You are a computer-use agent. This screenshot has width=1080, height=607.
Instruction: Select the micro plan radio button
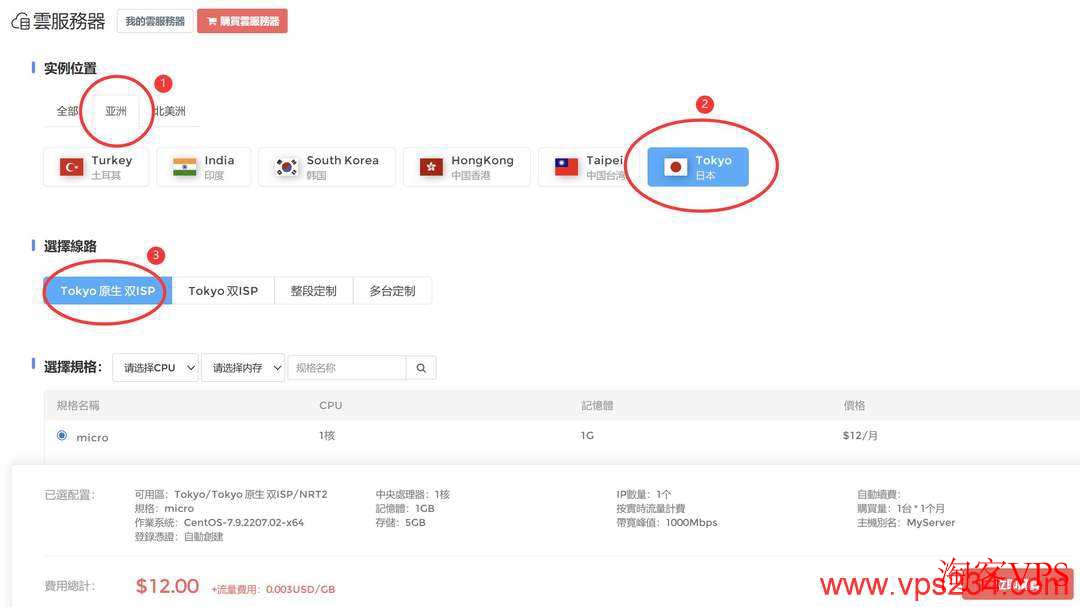coord(60,436)
